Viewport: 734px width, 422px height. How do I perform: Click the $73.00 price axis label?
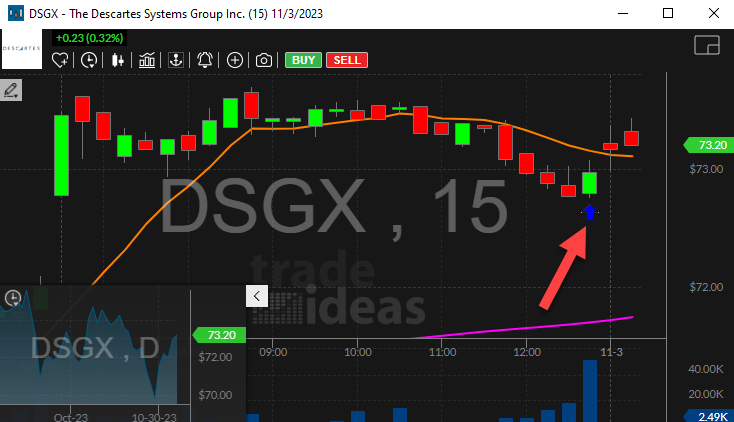(x=706, y=169)
